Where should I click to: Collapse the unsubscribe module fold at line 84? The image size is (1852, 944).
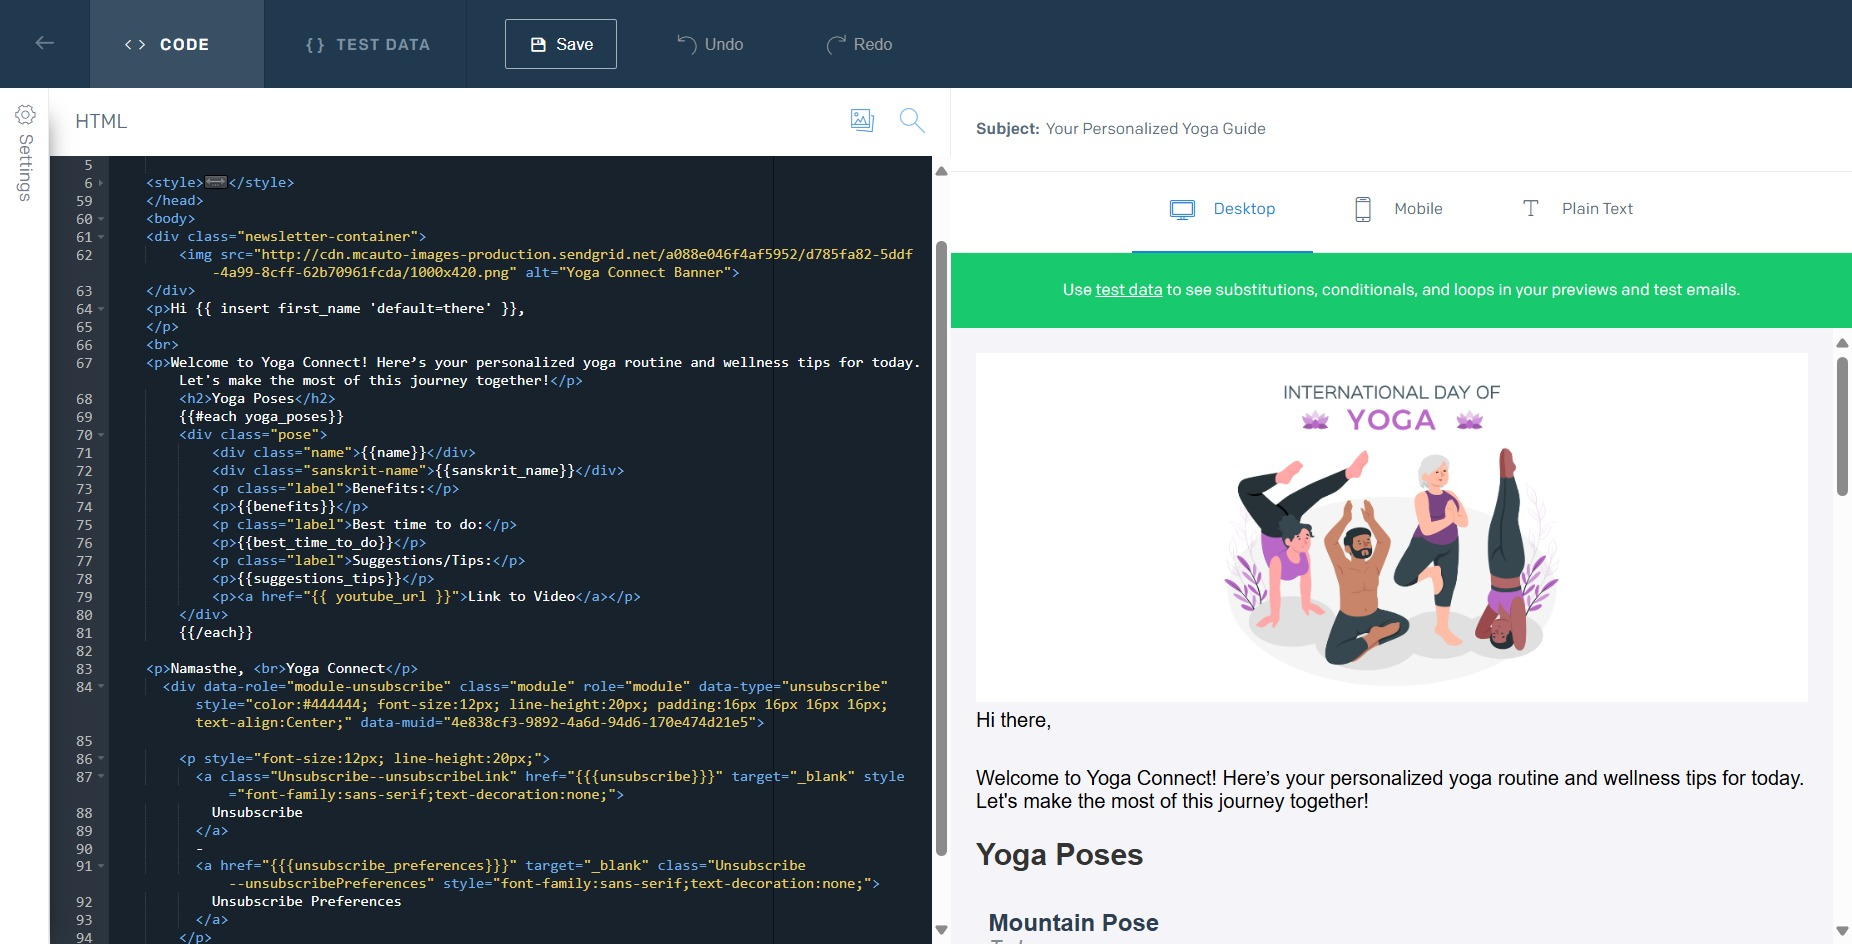point(101,688)
